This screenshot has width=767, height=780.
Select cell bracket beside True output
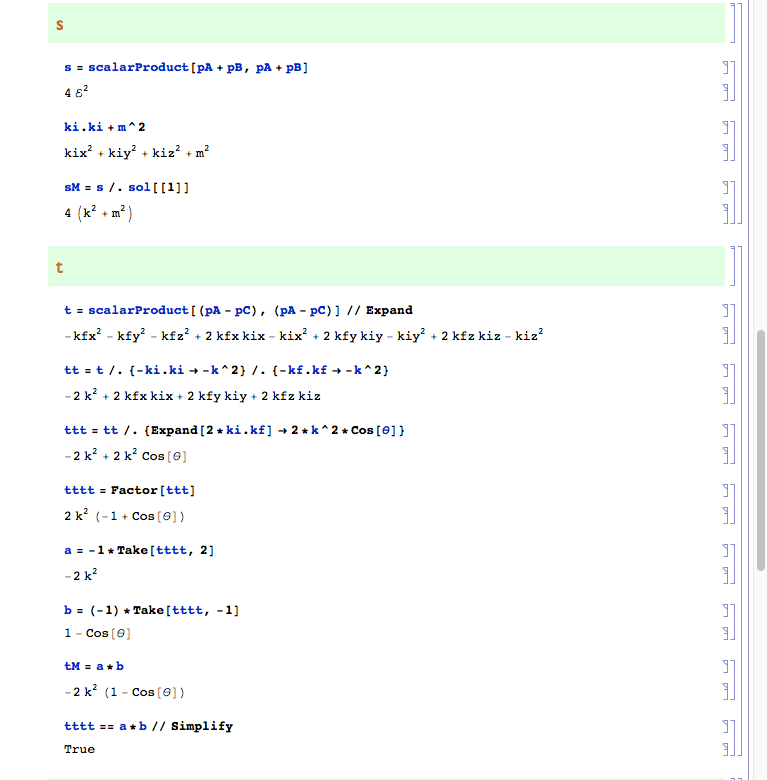[726, 749]
